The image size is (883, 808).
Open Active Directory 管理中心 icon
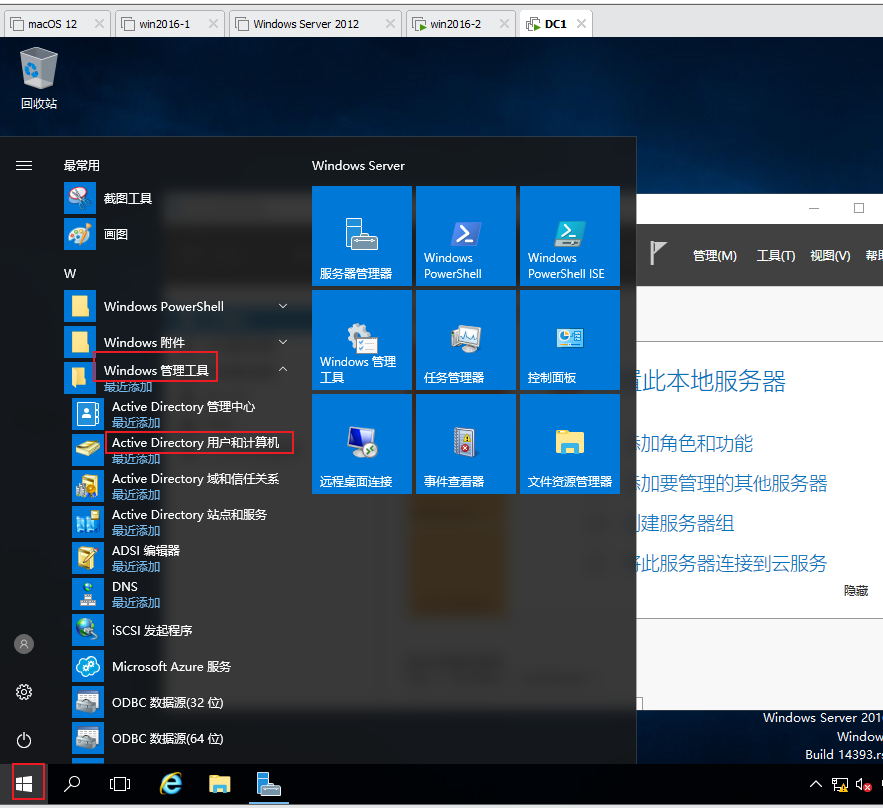pos(88,414)
